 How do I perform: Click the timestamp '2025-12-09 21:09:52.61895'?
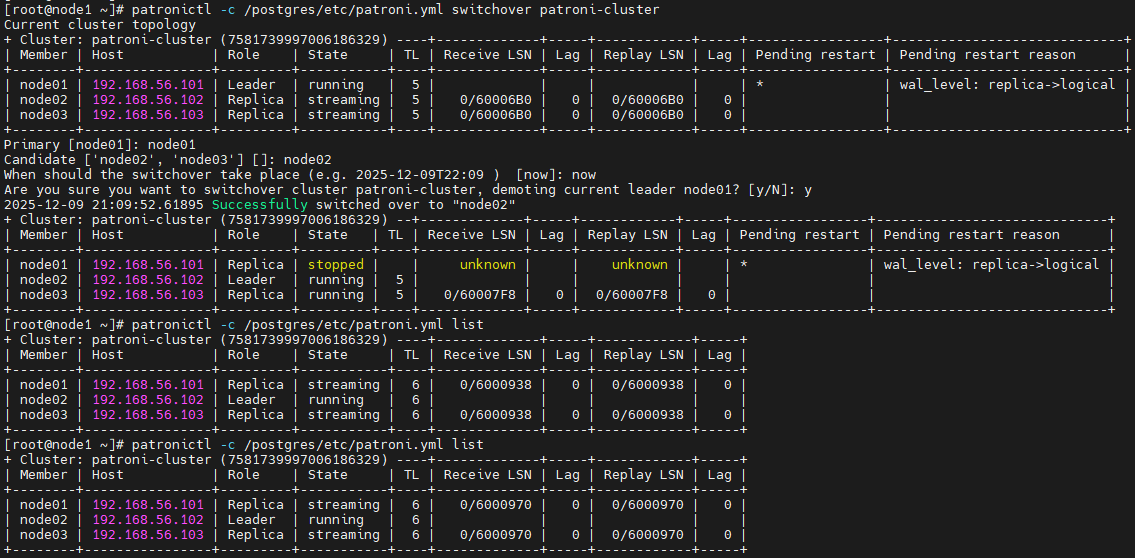coord(104,205)
